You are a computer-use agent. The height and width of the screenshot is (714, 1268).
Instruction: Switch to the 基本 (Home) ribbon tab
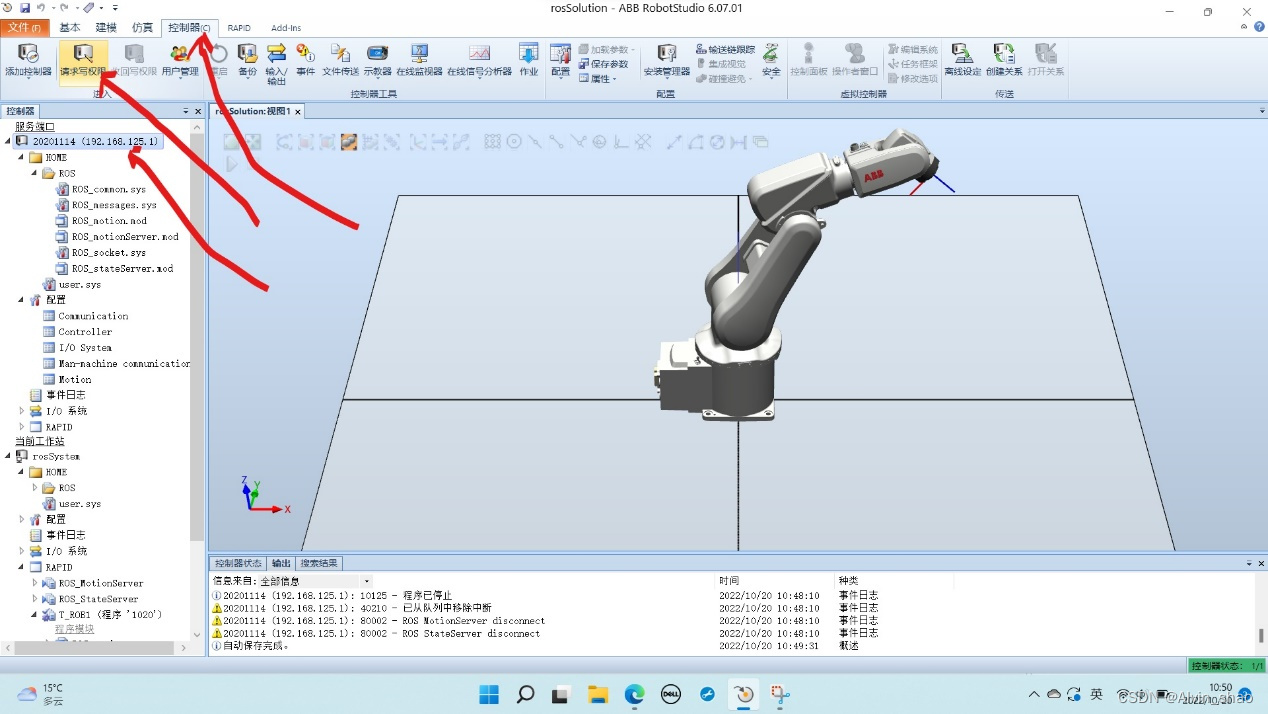click(70, 28)
